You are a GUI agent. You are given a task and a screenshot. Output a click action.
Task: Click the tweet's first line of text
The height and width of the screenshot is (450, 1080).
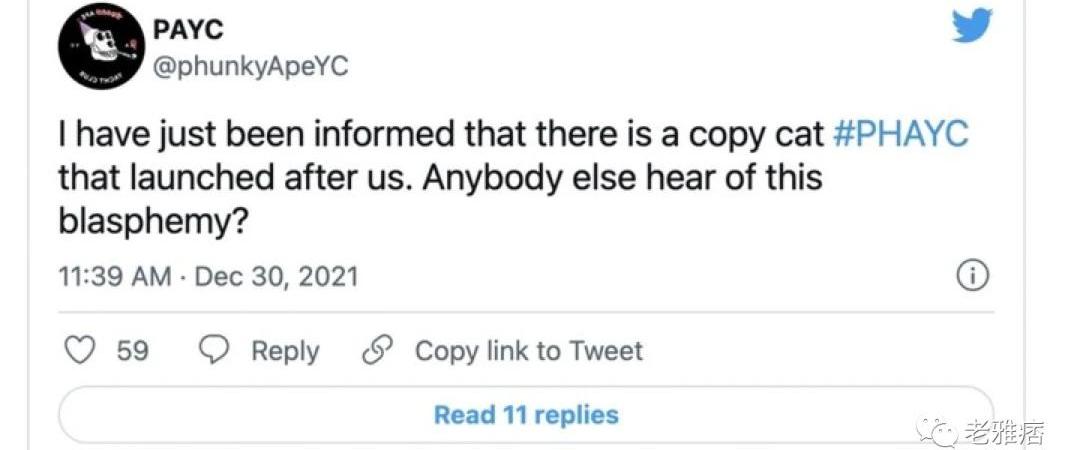pyautogui.click(x=442, y=134)
